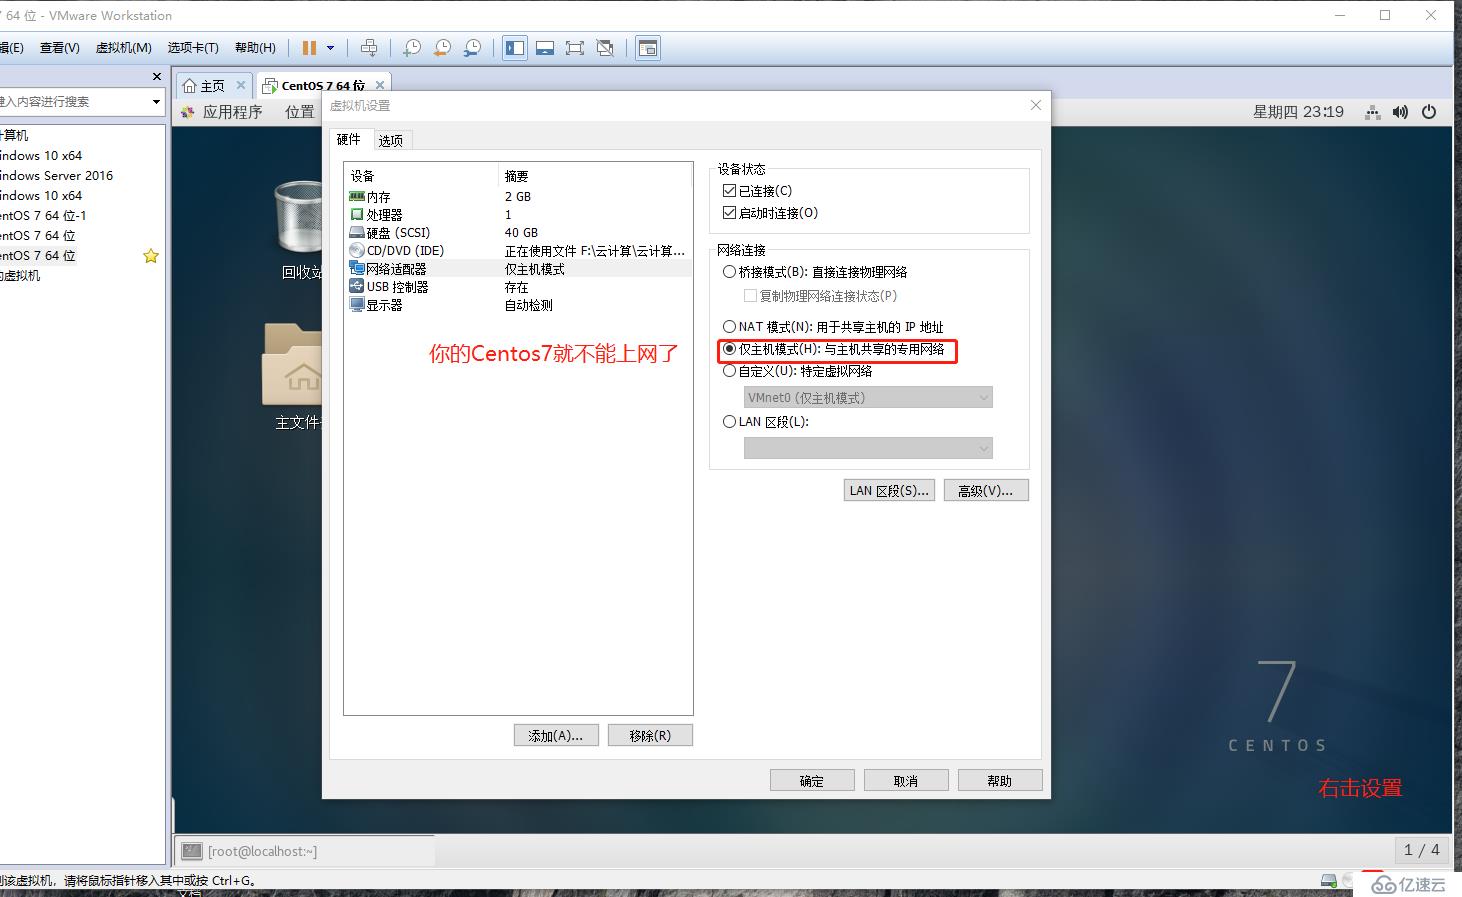Revert to the previous snapshot icon
The image size is (1462, 897).
(442, 48)
